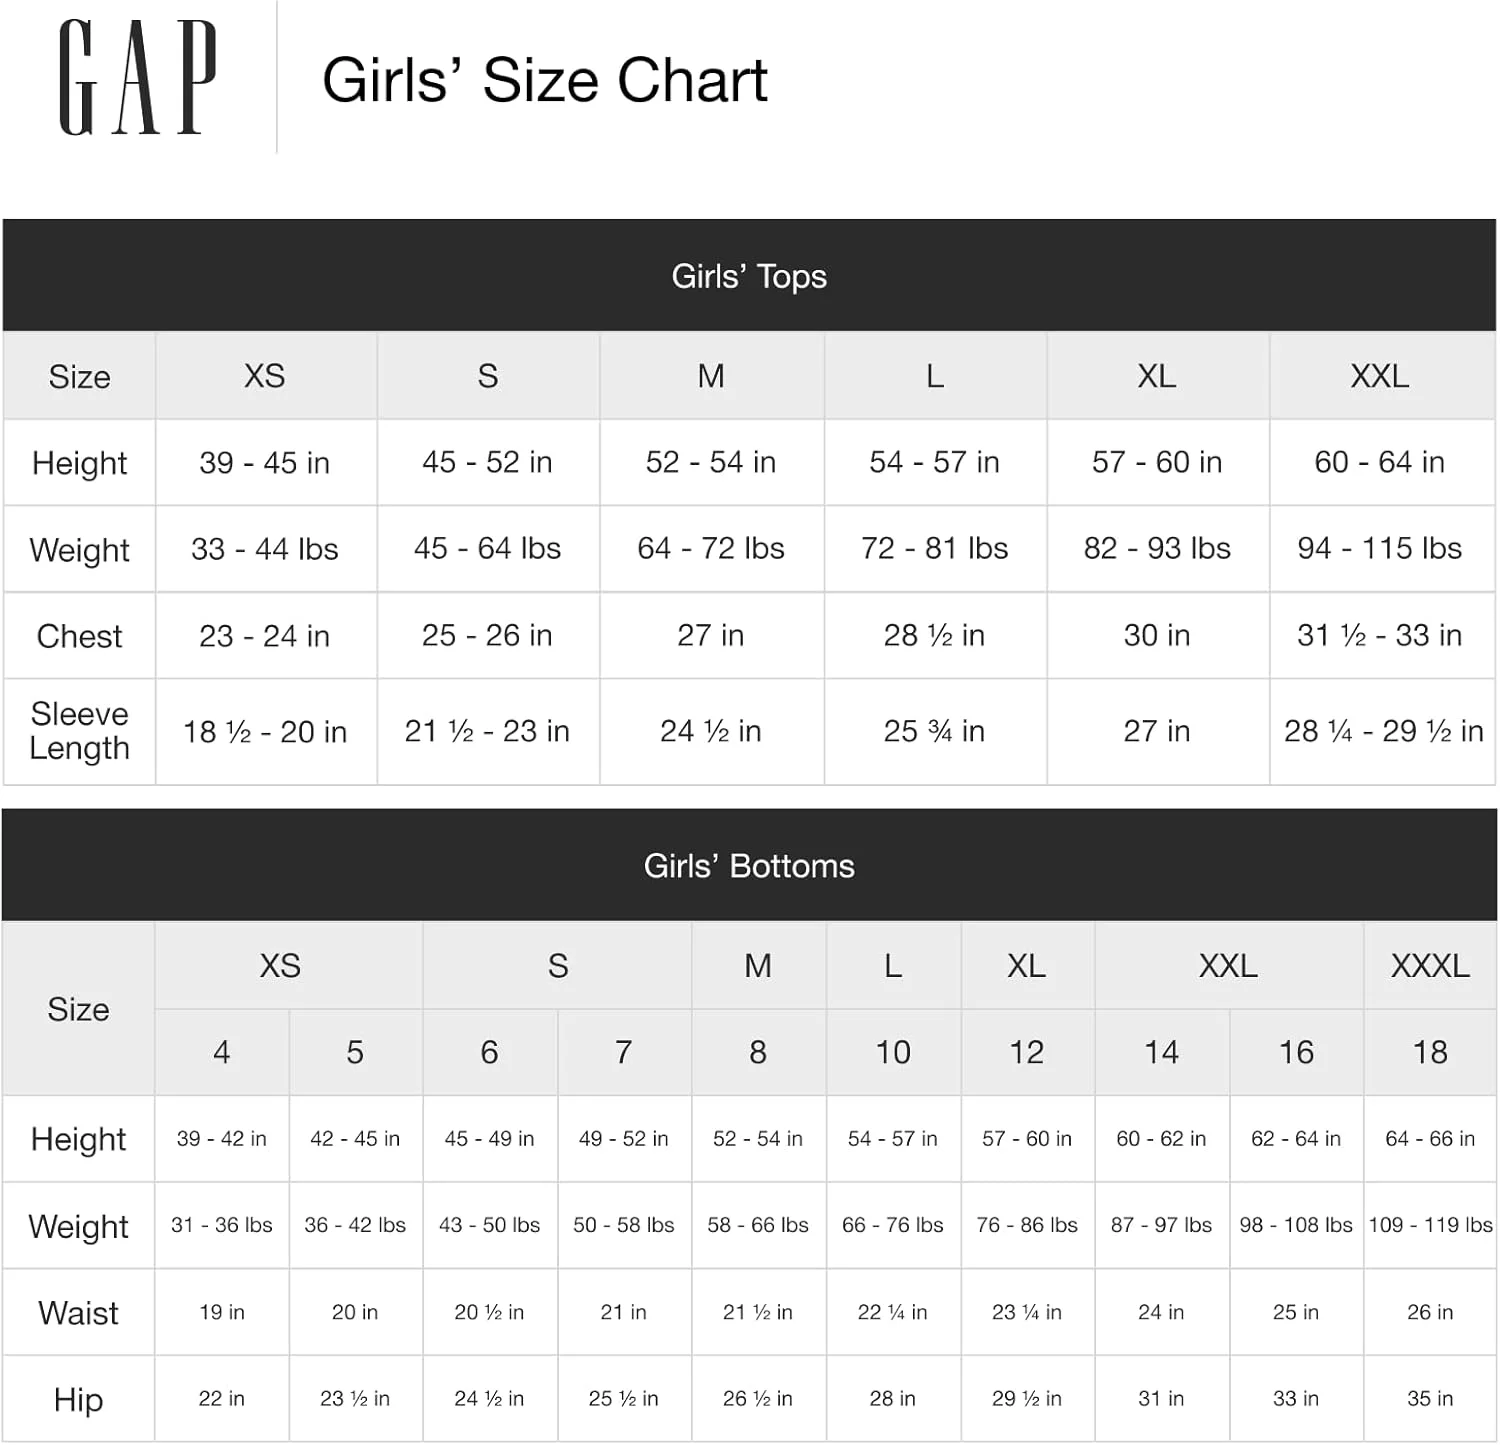Click the 28 ½ in chest cell

[934, 636]
